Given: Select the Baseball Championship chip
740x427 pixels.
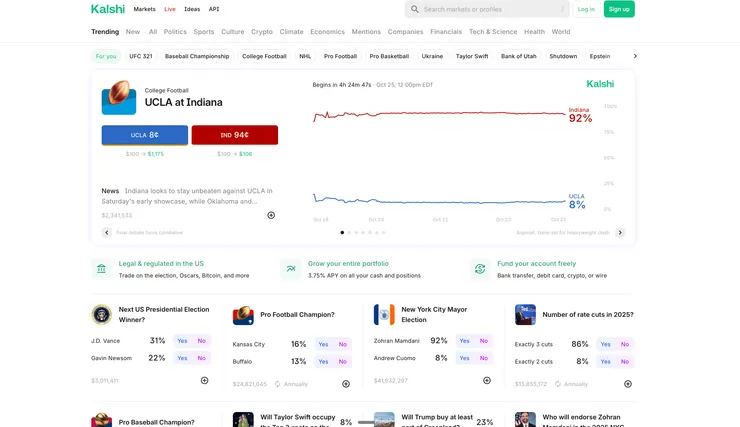Looking at the screenshot, I should (x=197, y=56).
